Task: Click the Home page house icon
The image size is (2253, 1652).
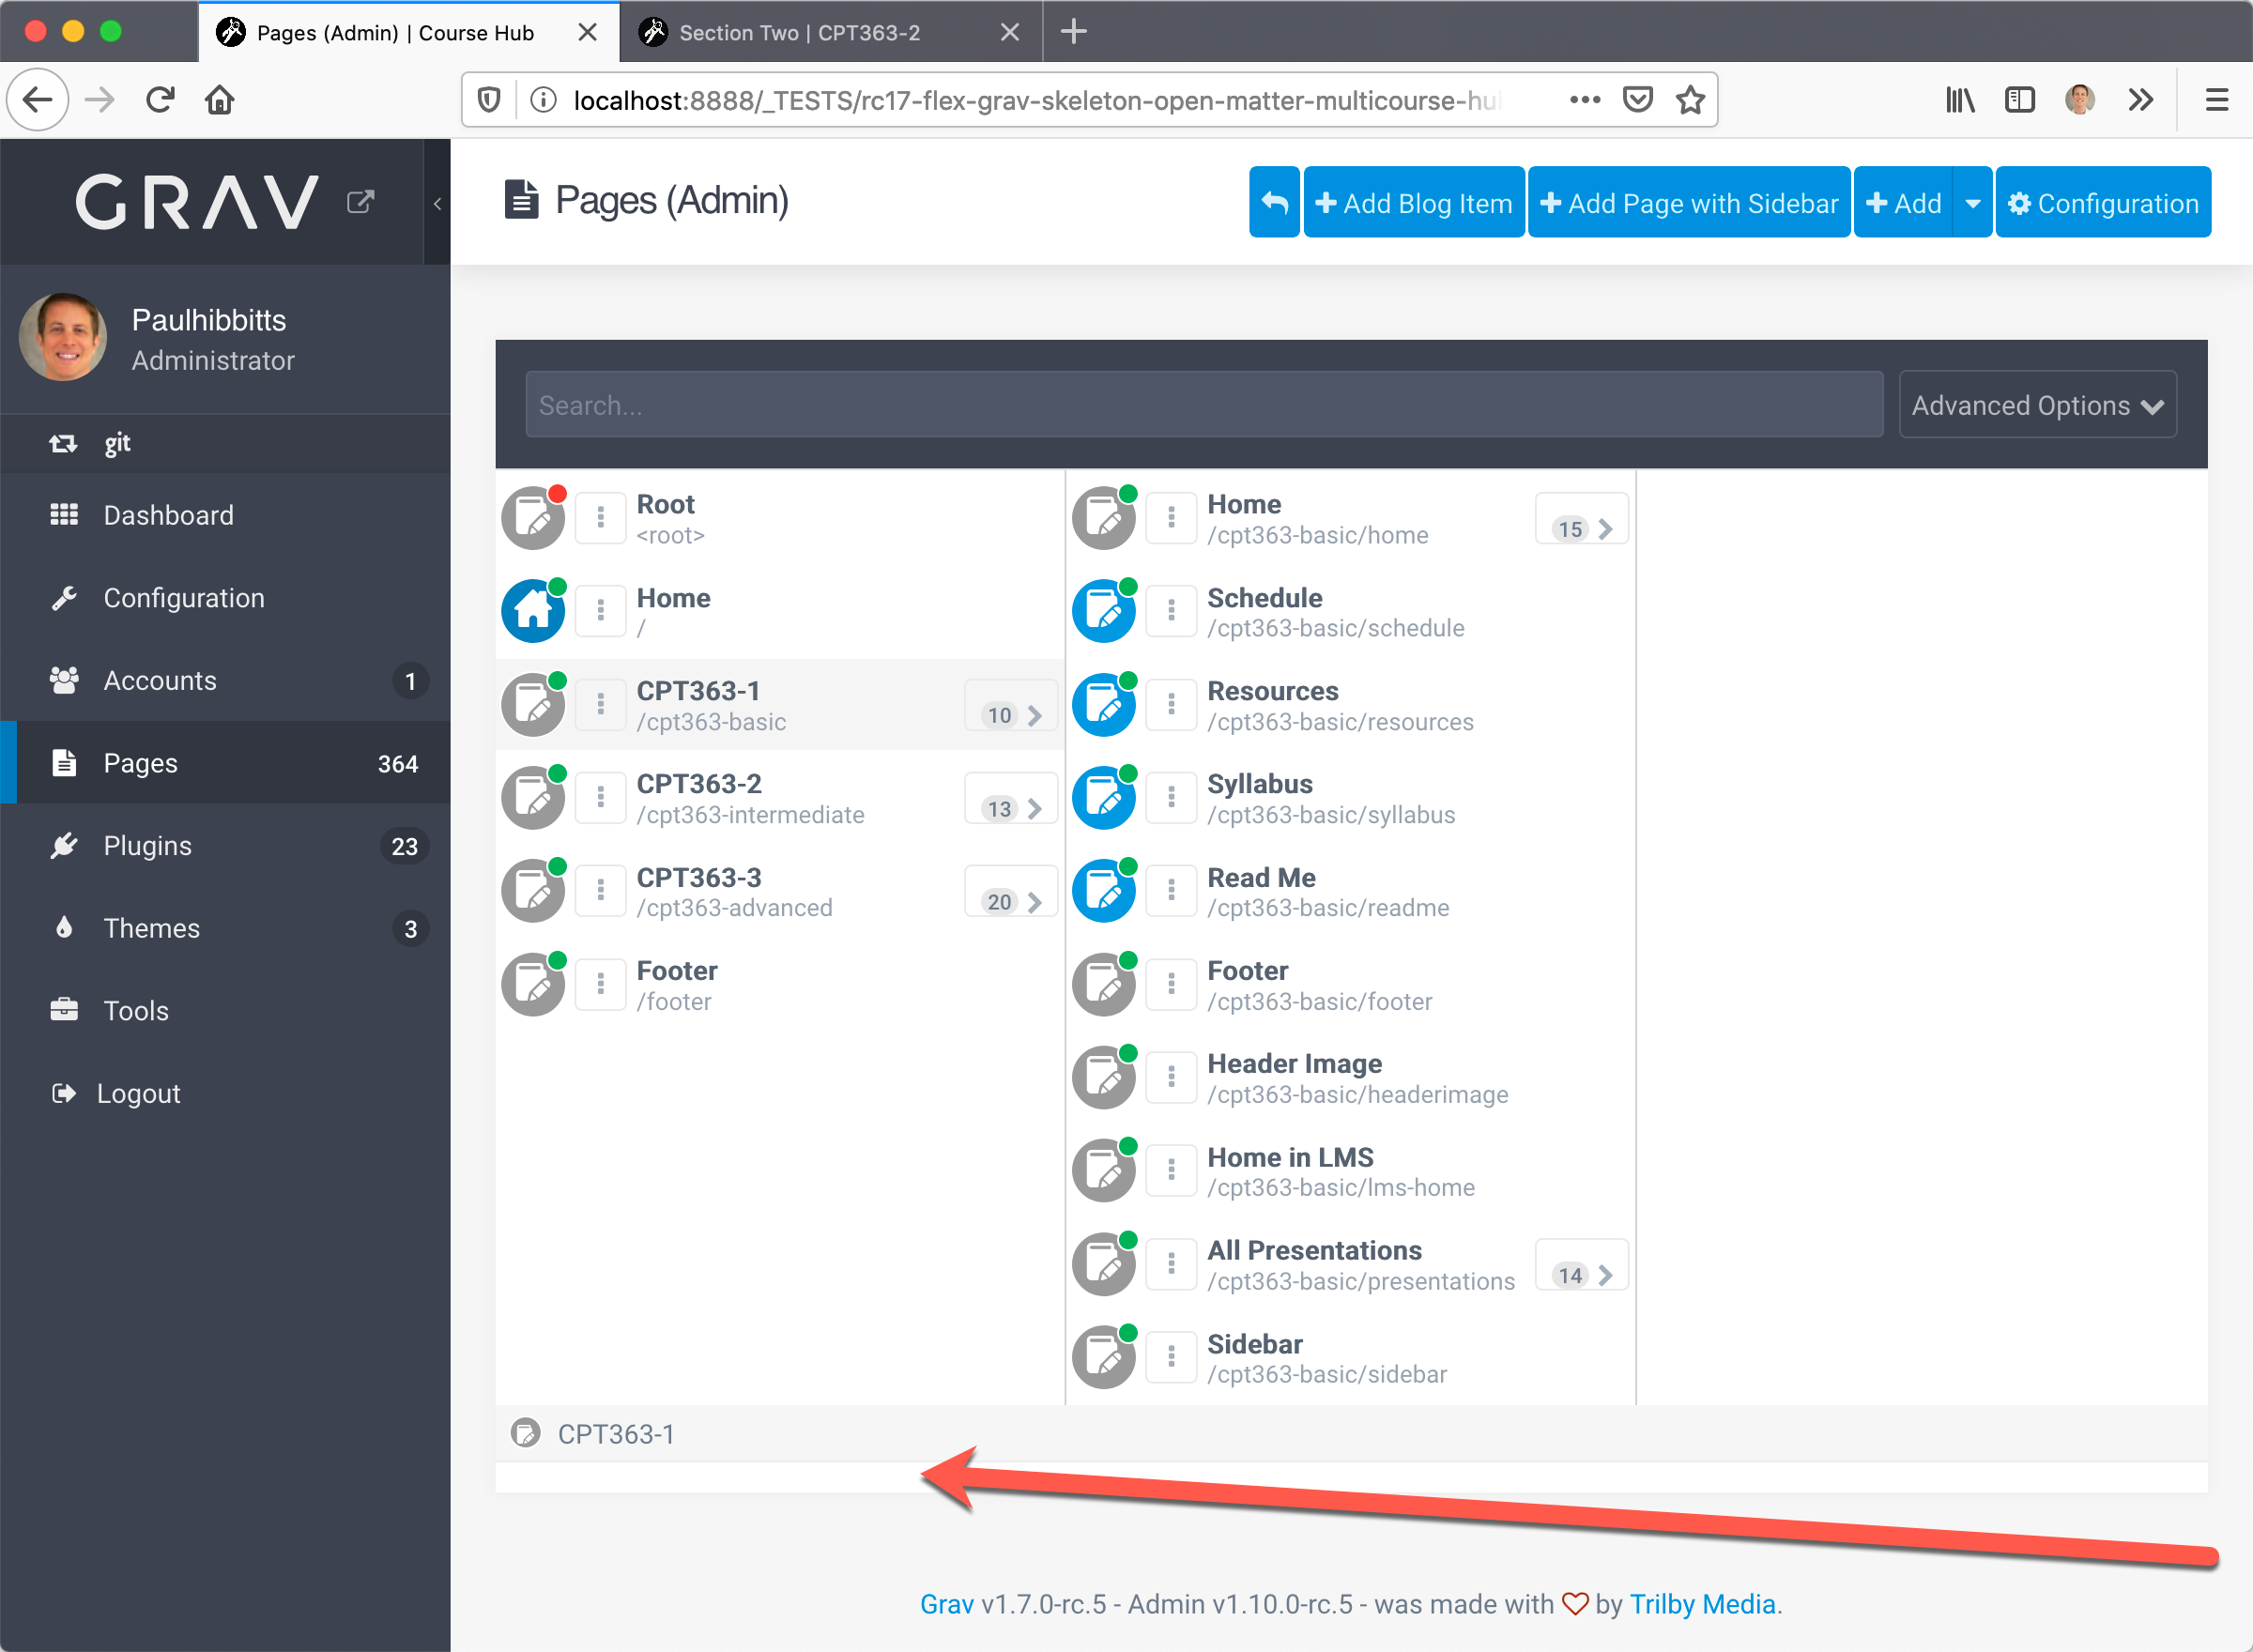Action: click(x=533, y=610)
